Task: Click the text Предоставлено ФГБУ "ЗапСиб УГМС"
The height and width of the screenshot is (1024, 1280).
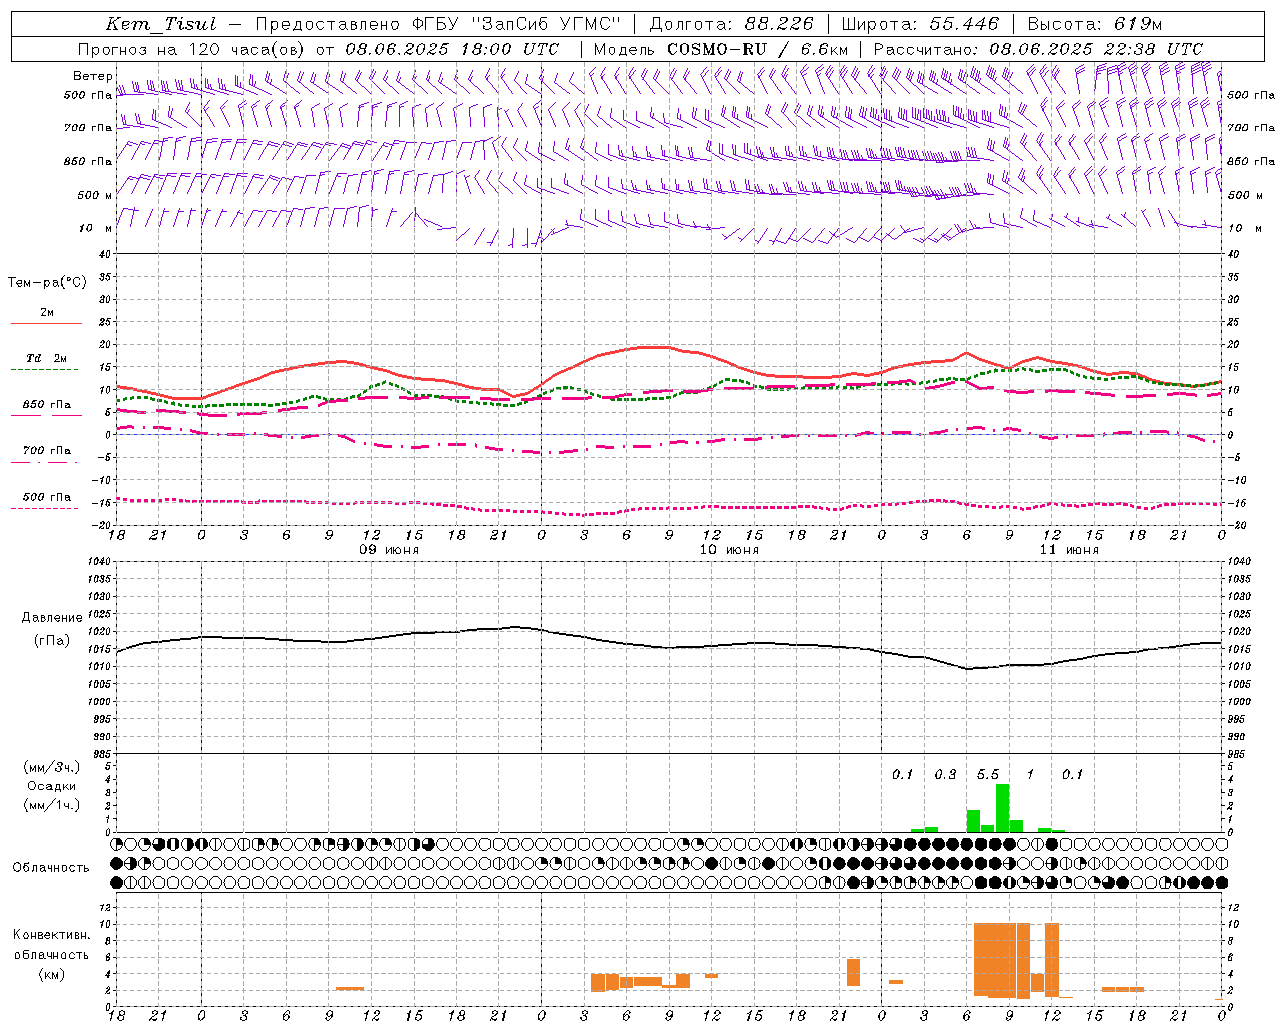Action: [438, 24]
